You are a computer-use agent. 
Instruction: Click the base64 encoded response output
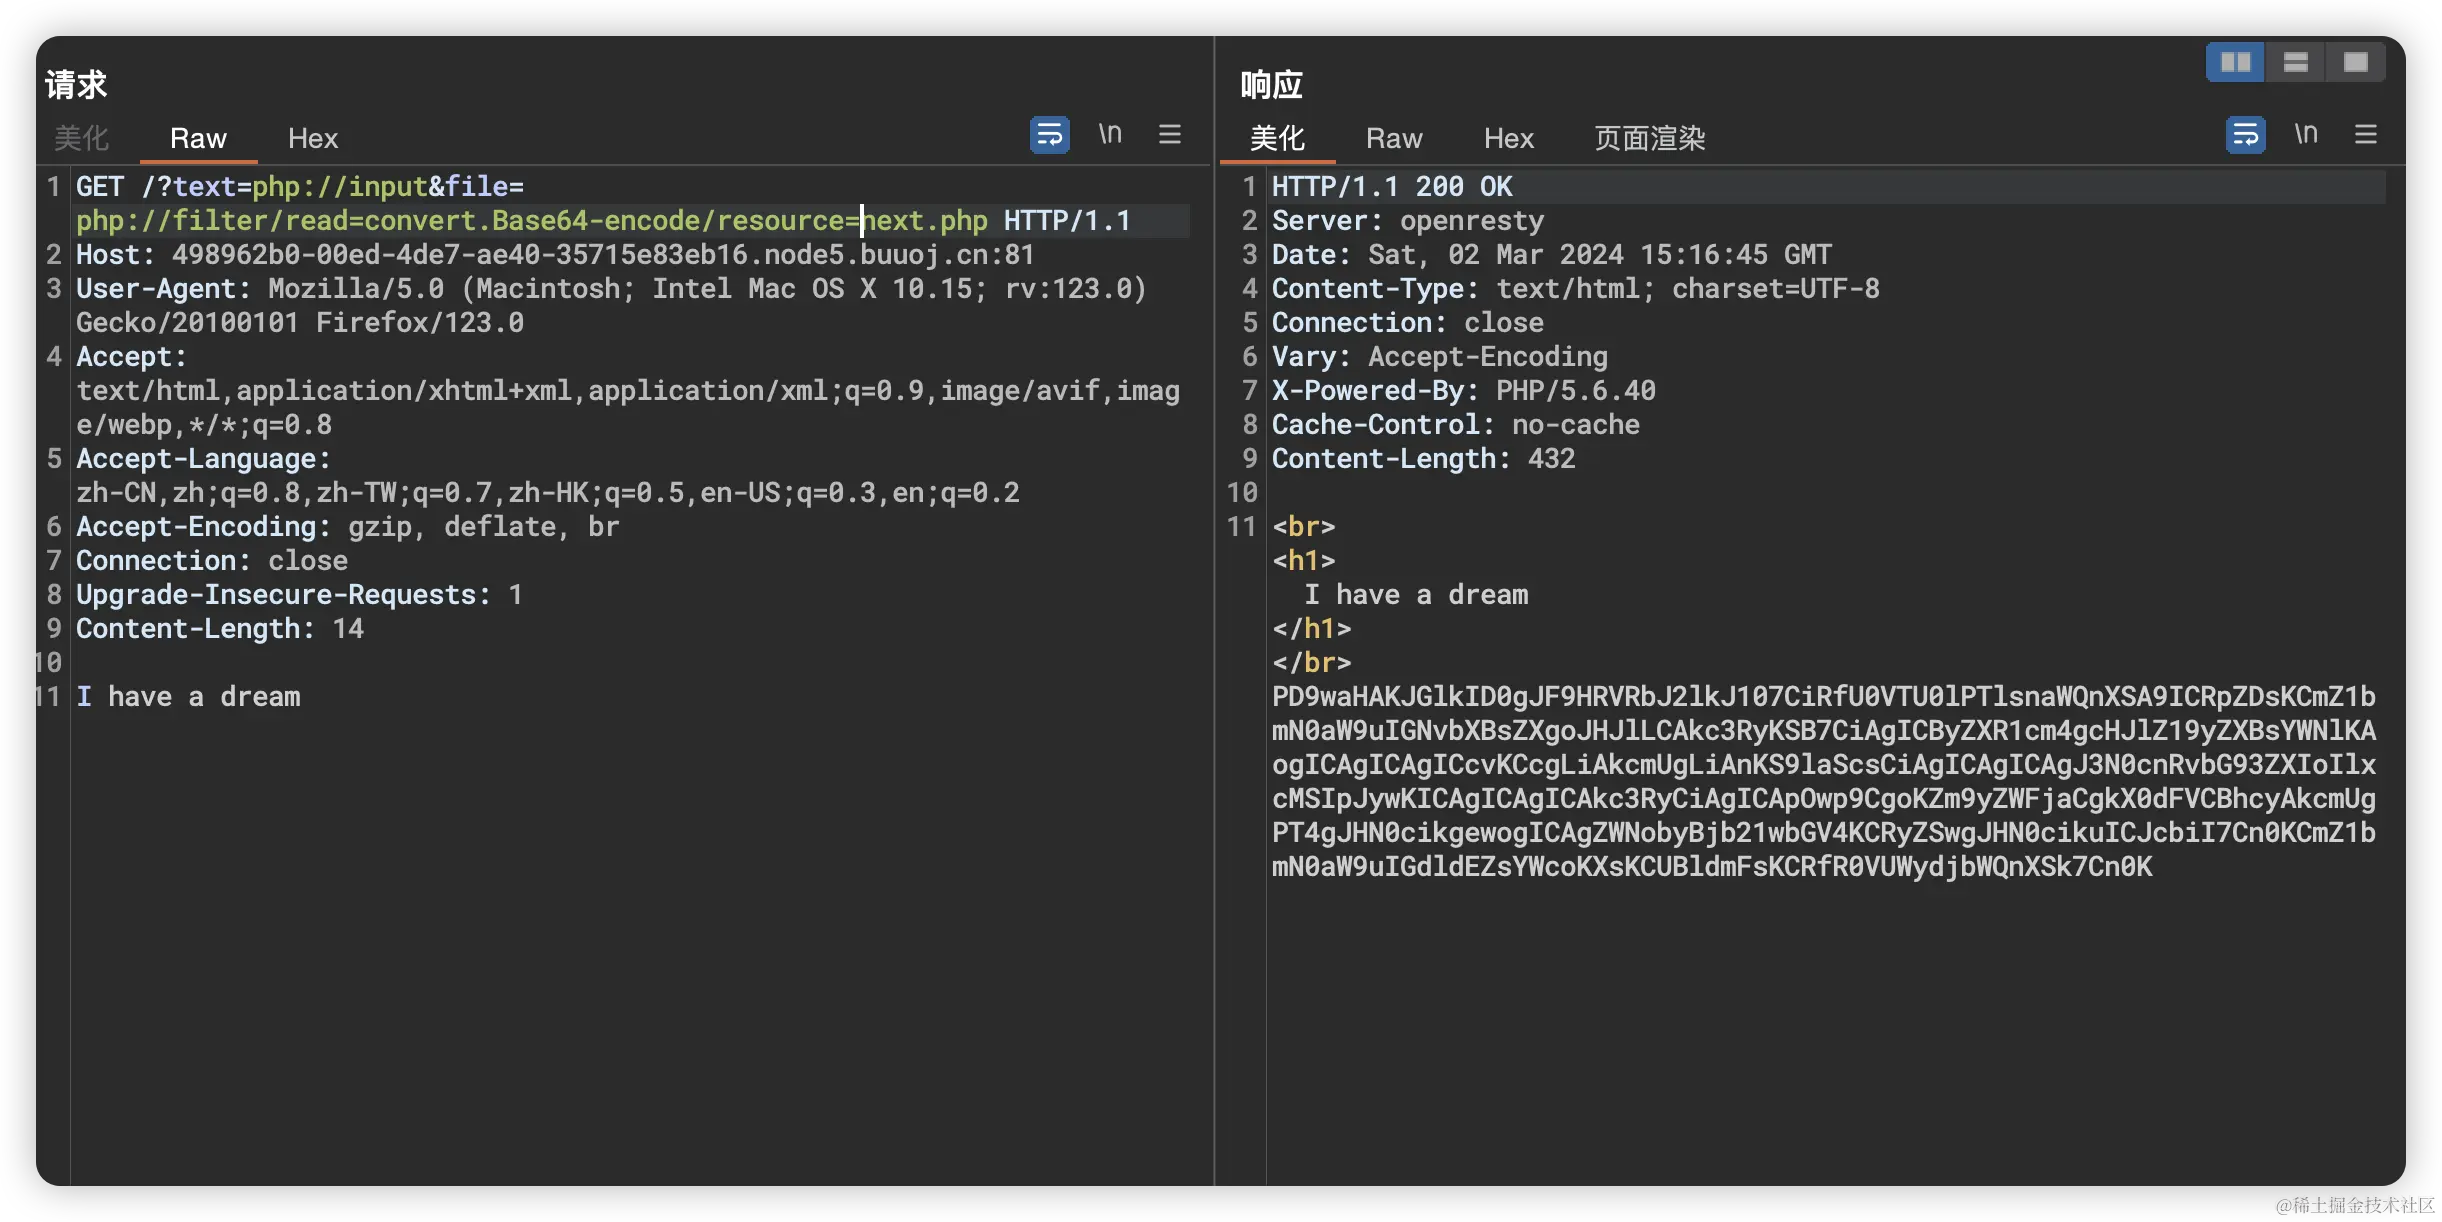point(1822,782)
